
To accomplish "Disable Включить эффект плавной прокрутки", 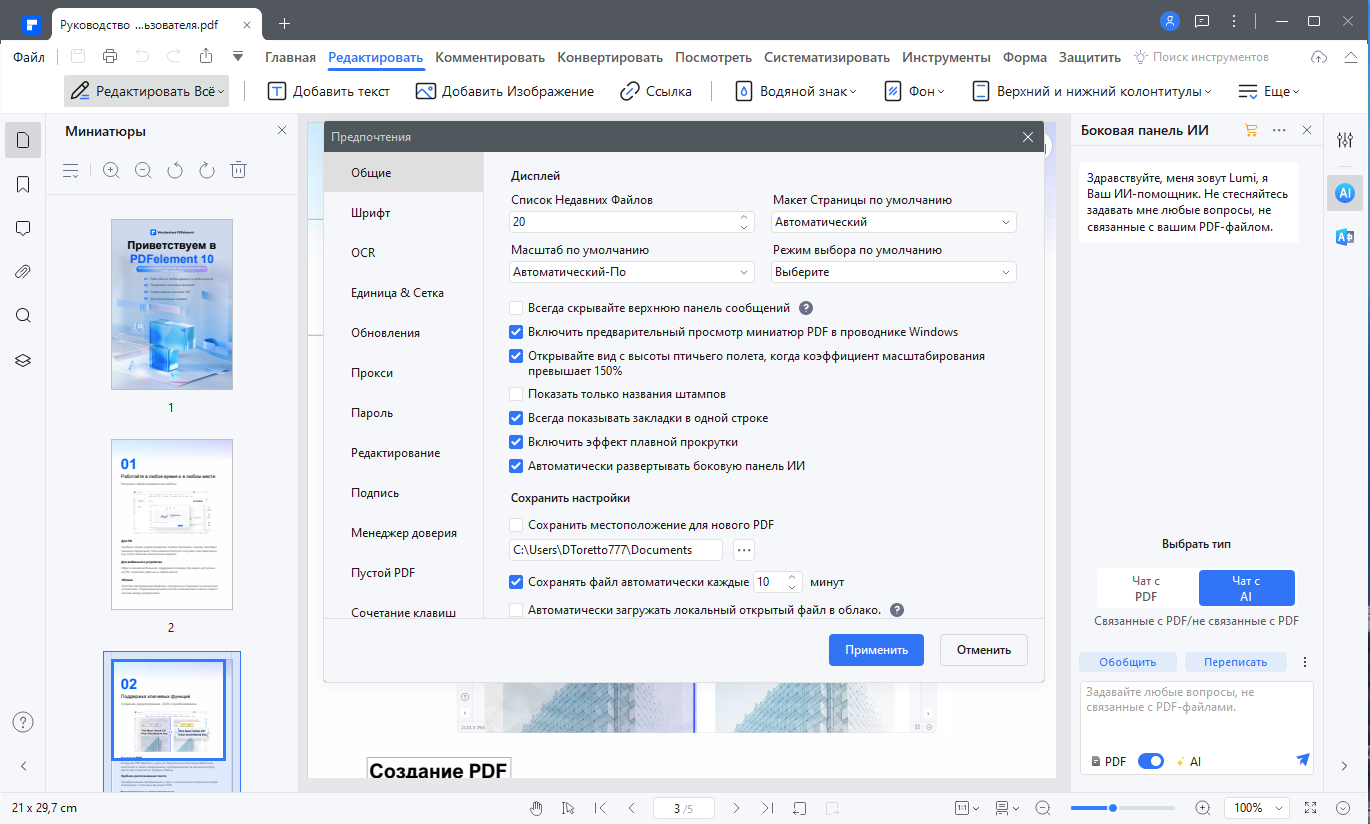I will tap(516, 442).
